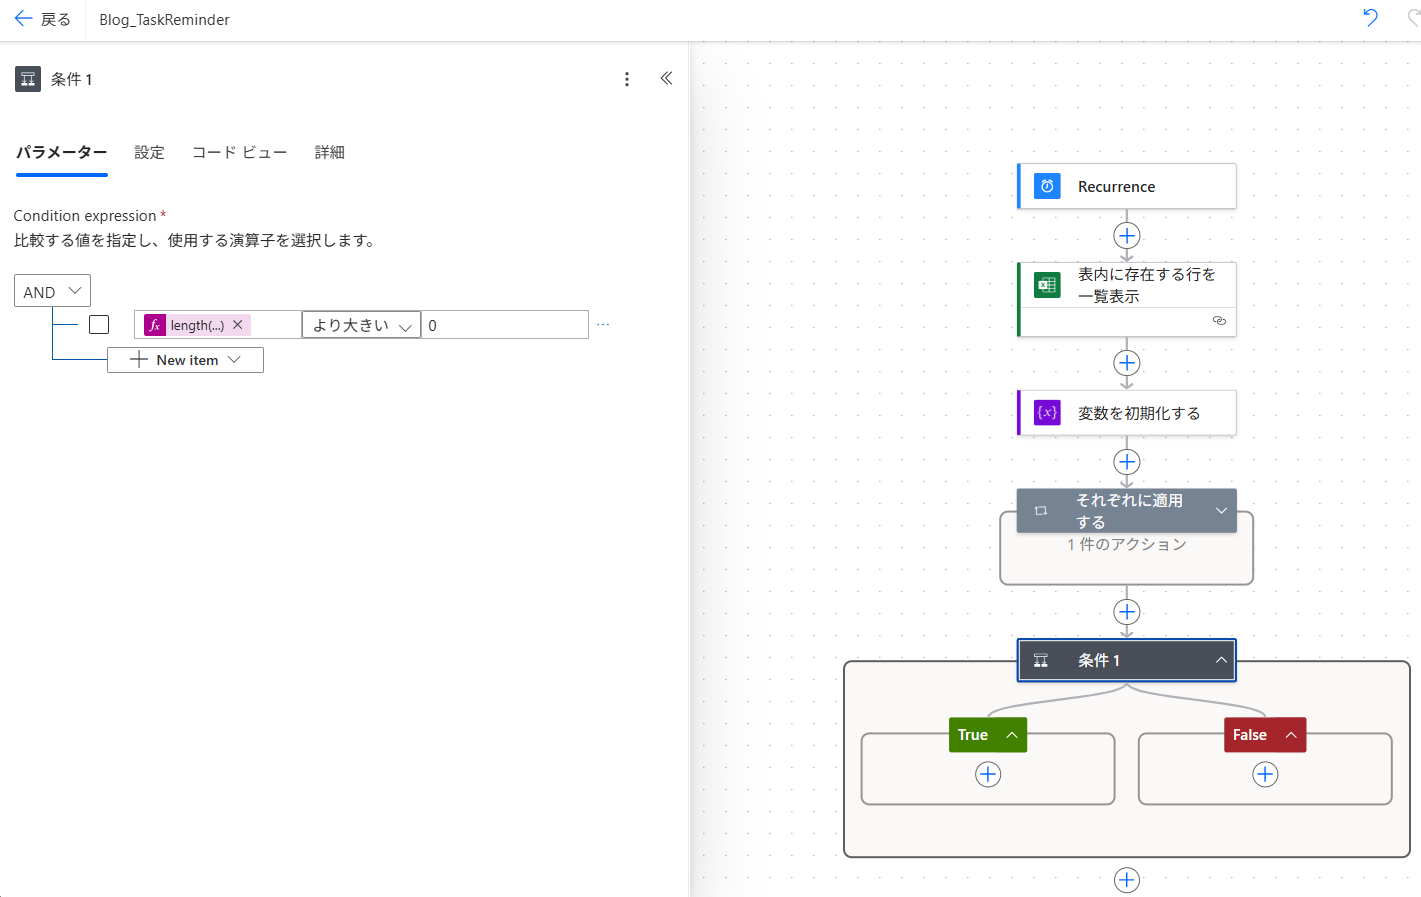
Task: Switch to the コード ビュー tab
Action: tap(239, 152)
